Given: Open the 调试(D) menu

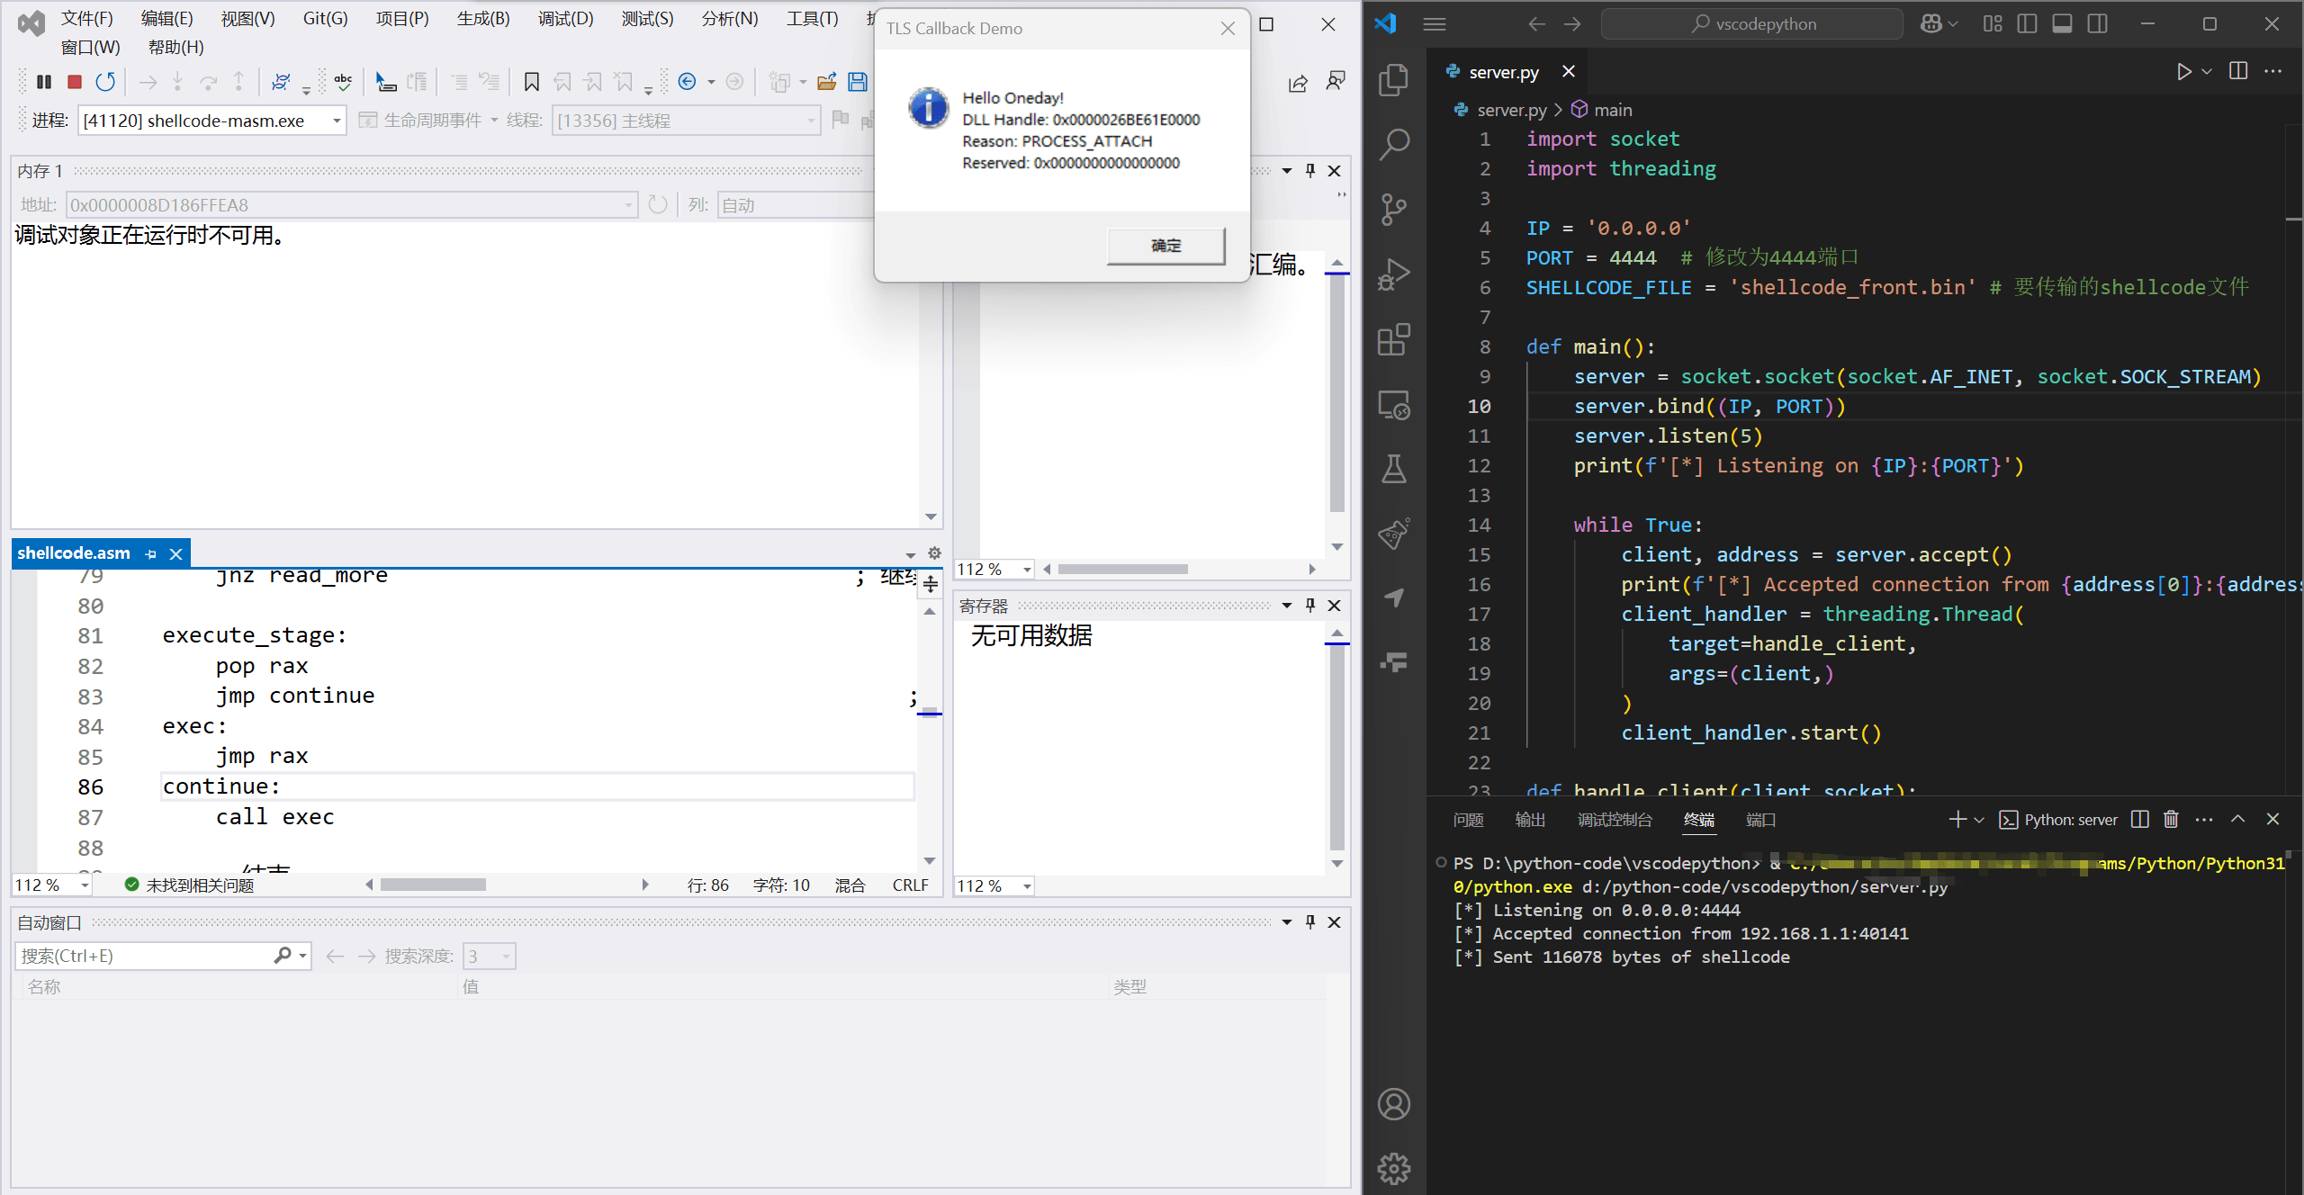Looking at the screenshot, I should (x=565, y=19).
